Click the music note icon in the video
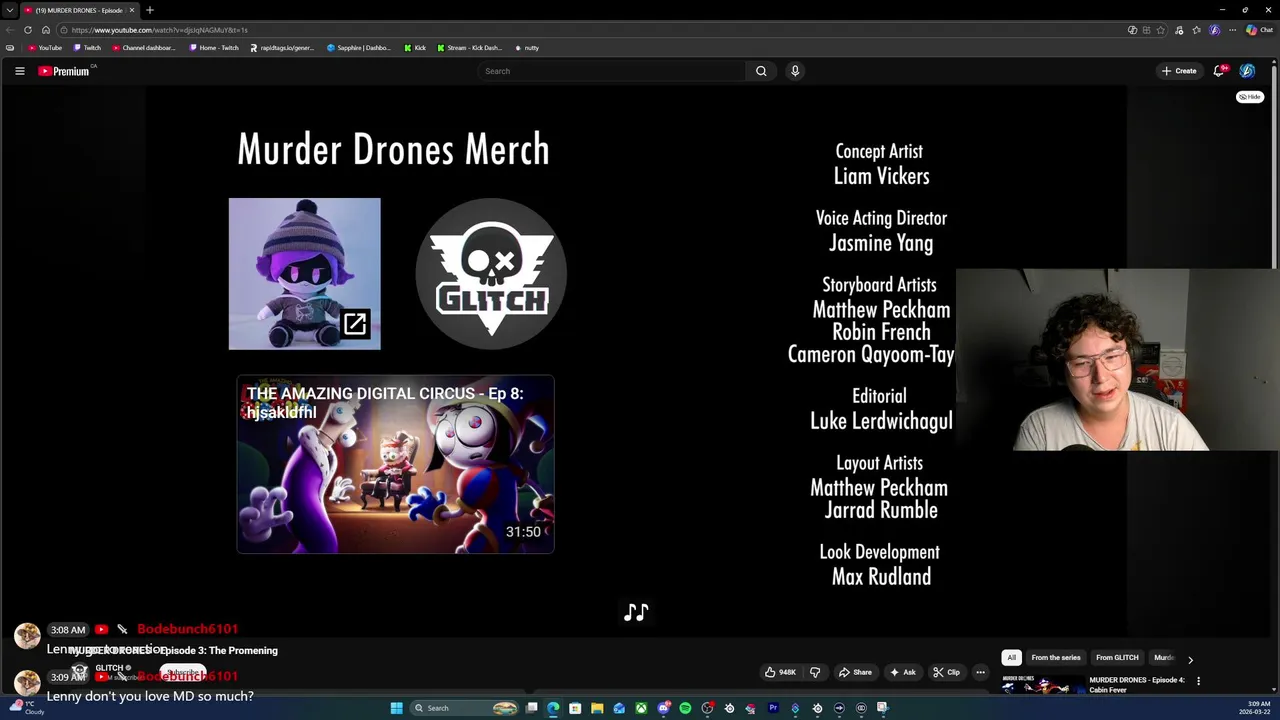Viewport: 1280px width, 720px height. [636, 612]
